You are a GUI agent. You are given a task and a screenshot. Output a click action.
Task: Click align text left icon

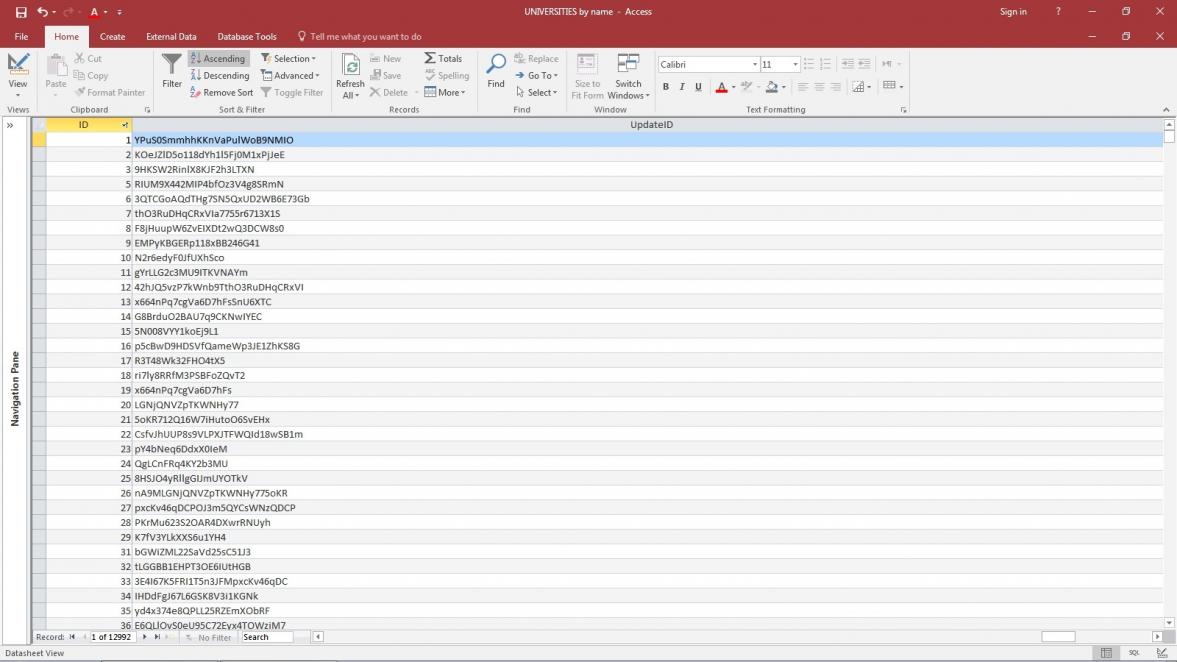802,87
